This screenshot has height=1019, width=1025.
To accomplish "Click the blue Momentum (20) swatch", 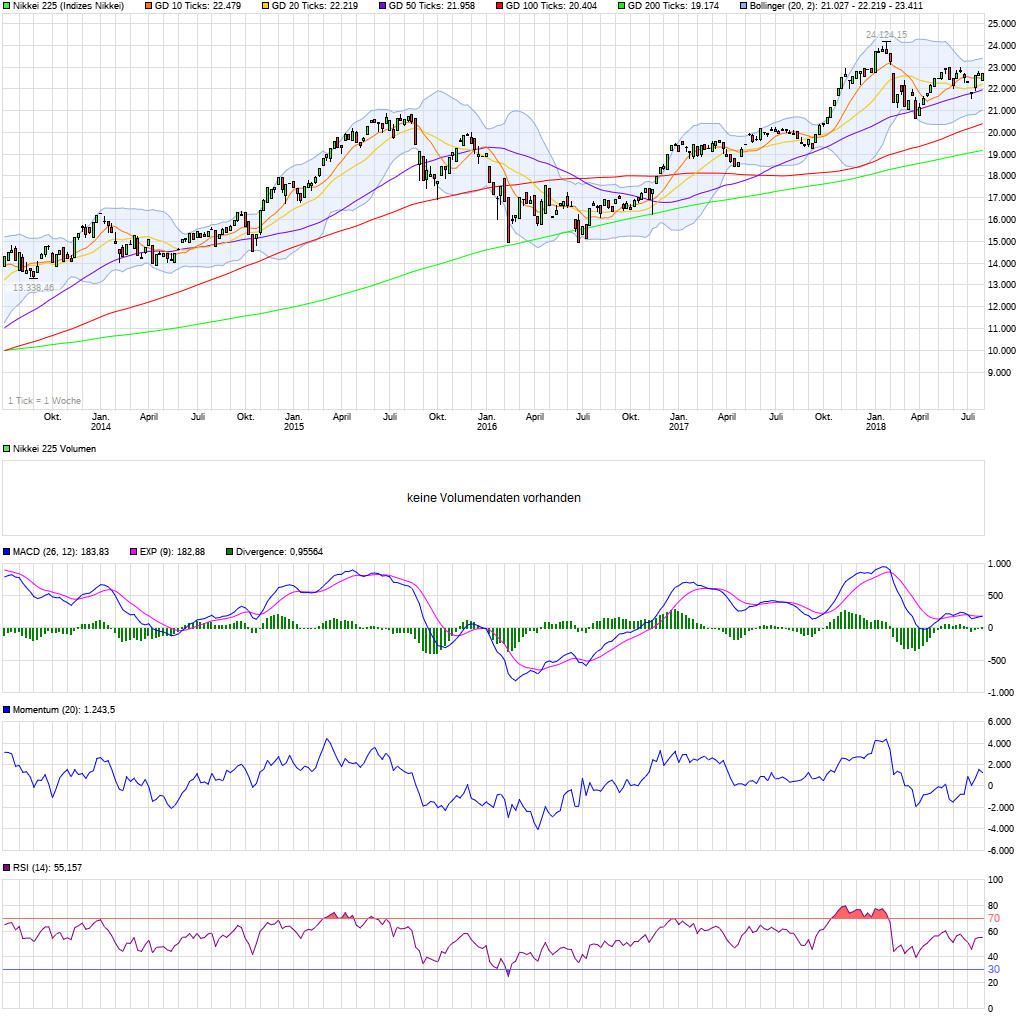I will [7, 710].
